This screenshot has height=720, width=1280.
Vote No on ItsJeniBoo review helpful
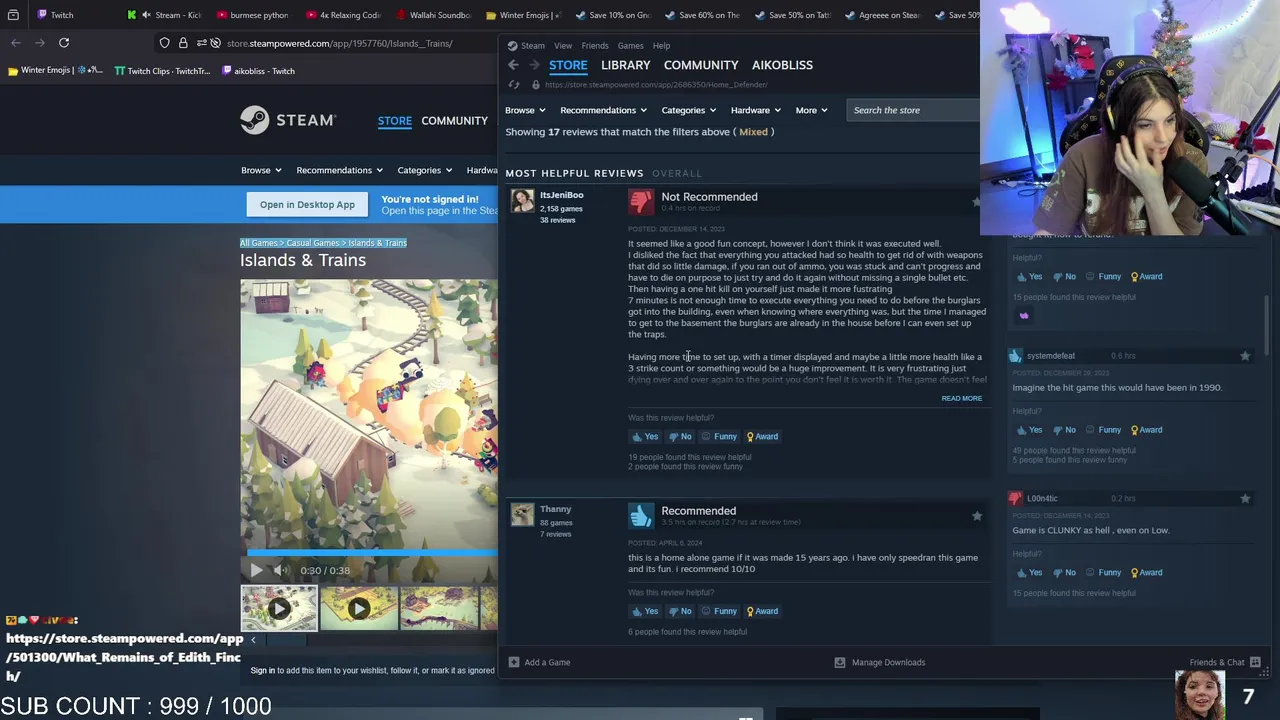click(680, 436)
